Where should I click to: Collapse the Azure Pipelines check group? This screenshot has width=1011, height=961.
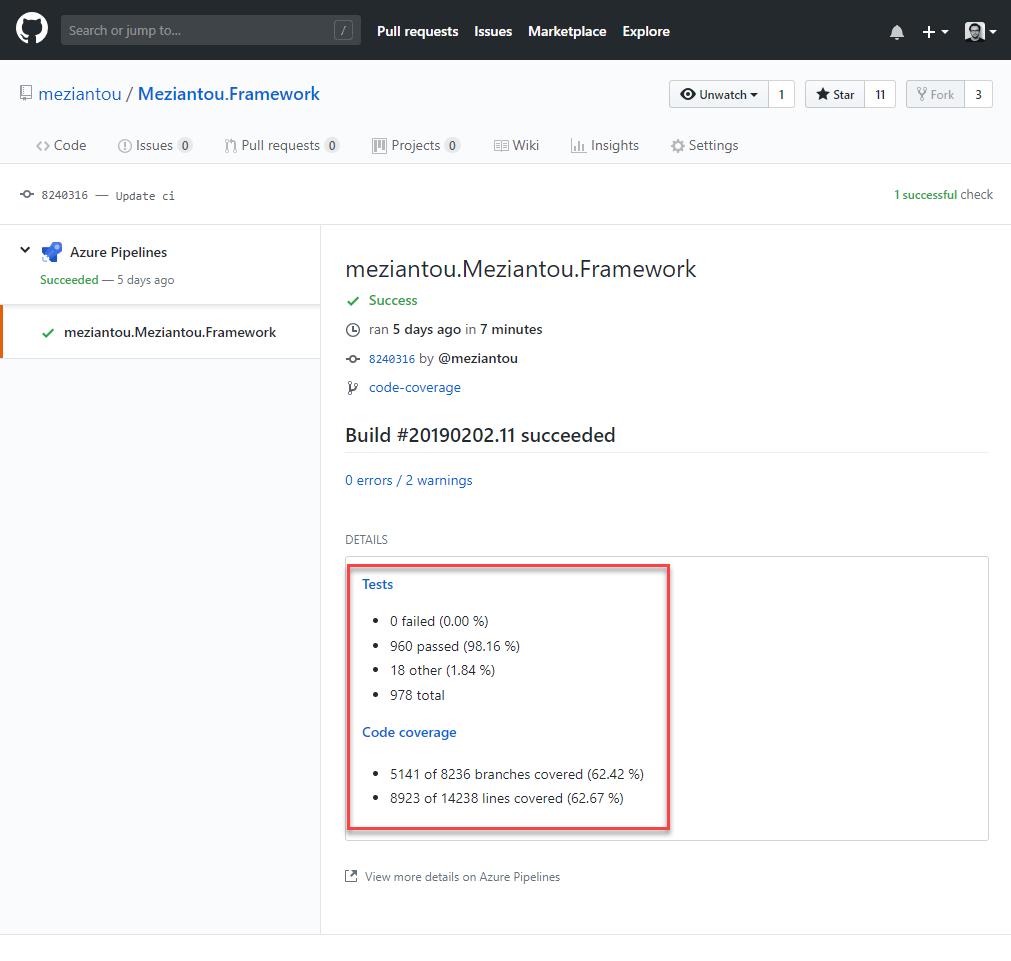coord(25,251)
